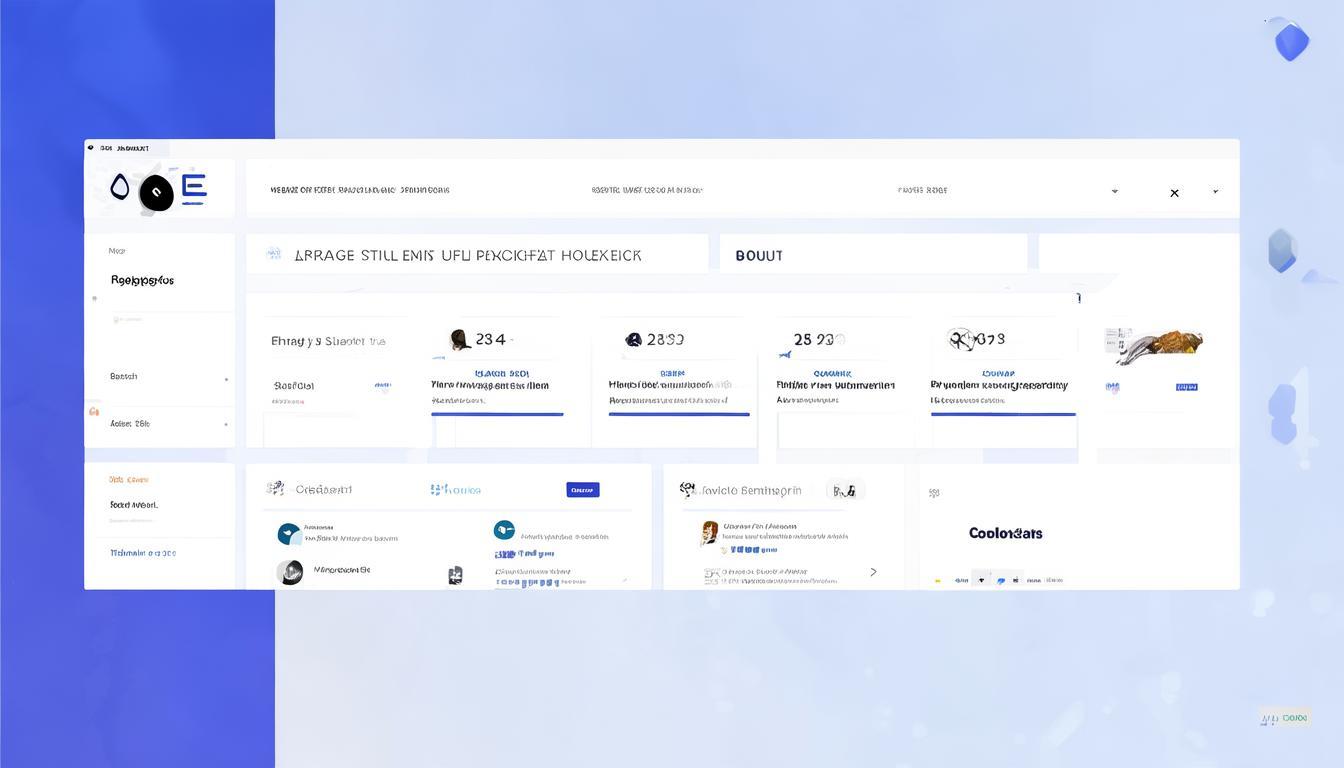1344x768 pixels.
Task: Click the teal circle icon in left list
Action: tap(289, 534)
